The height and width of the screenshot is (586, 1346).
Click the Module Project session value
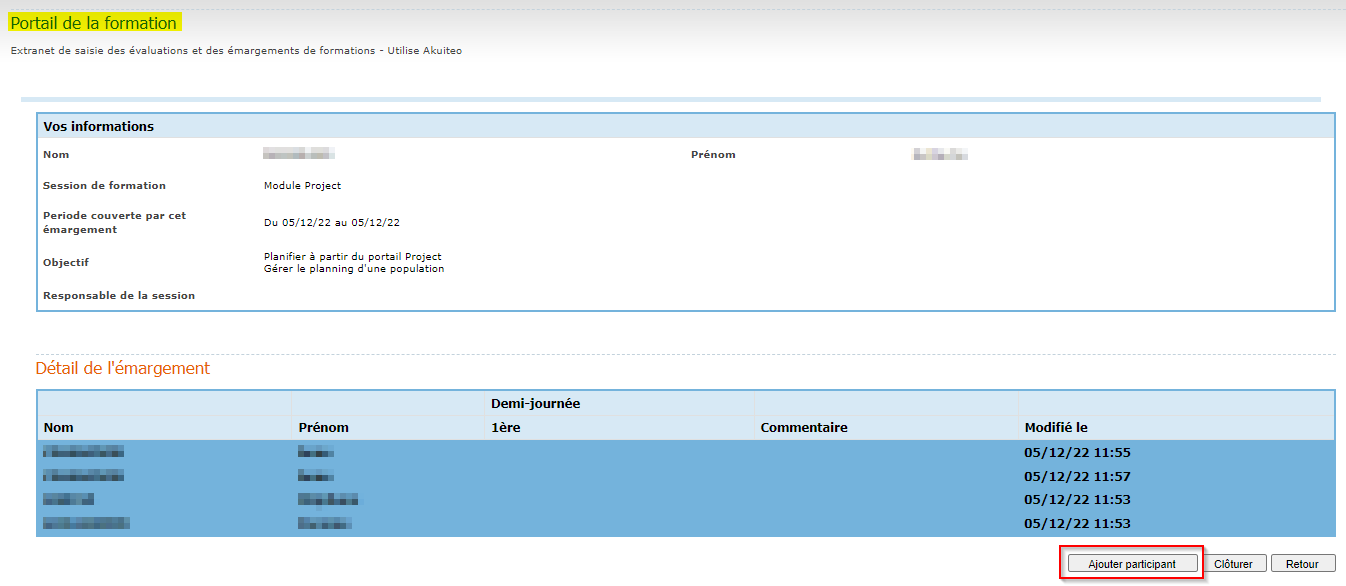[302, 186]
